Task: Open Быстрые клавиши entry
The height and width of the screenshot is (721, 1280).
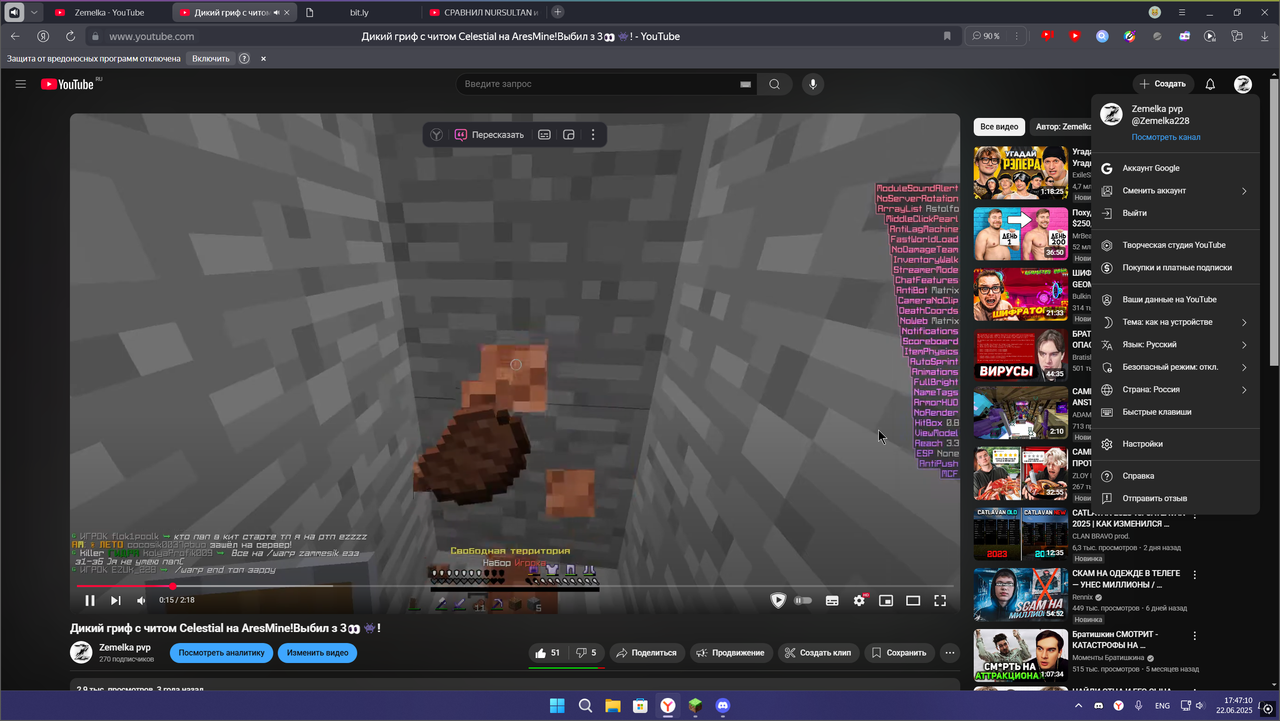Action: [x=1176, y=412]
